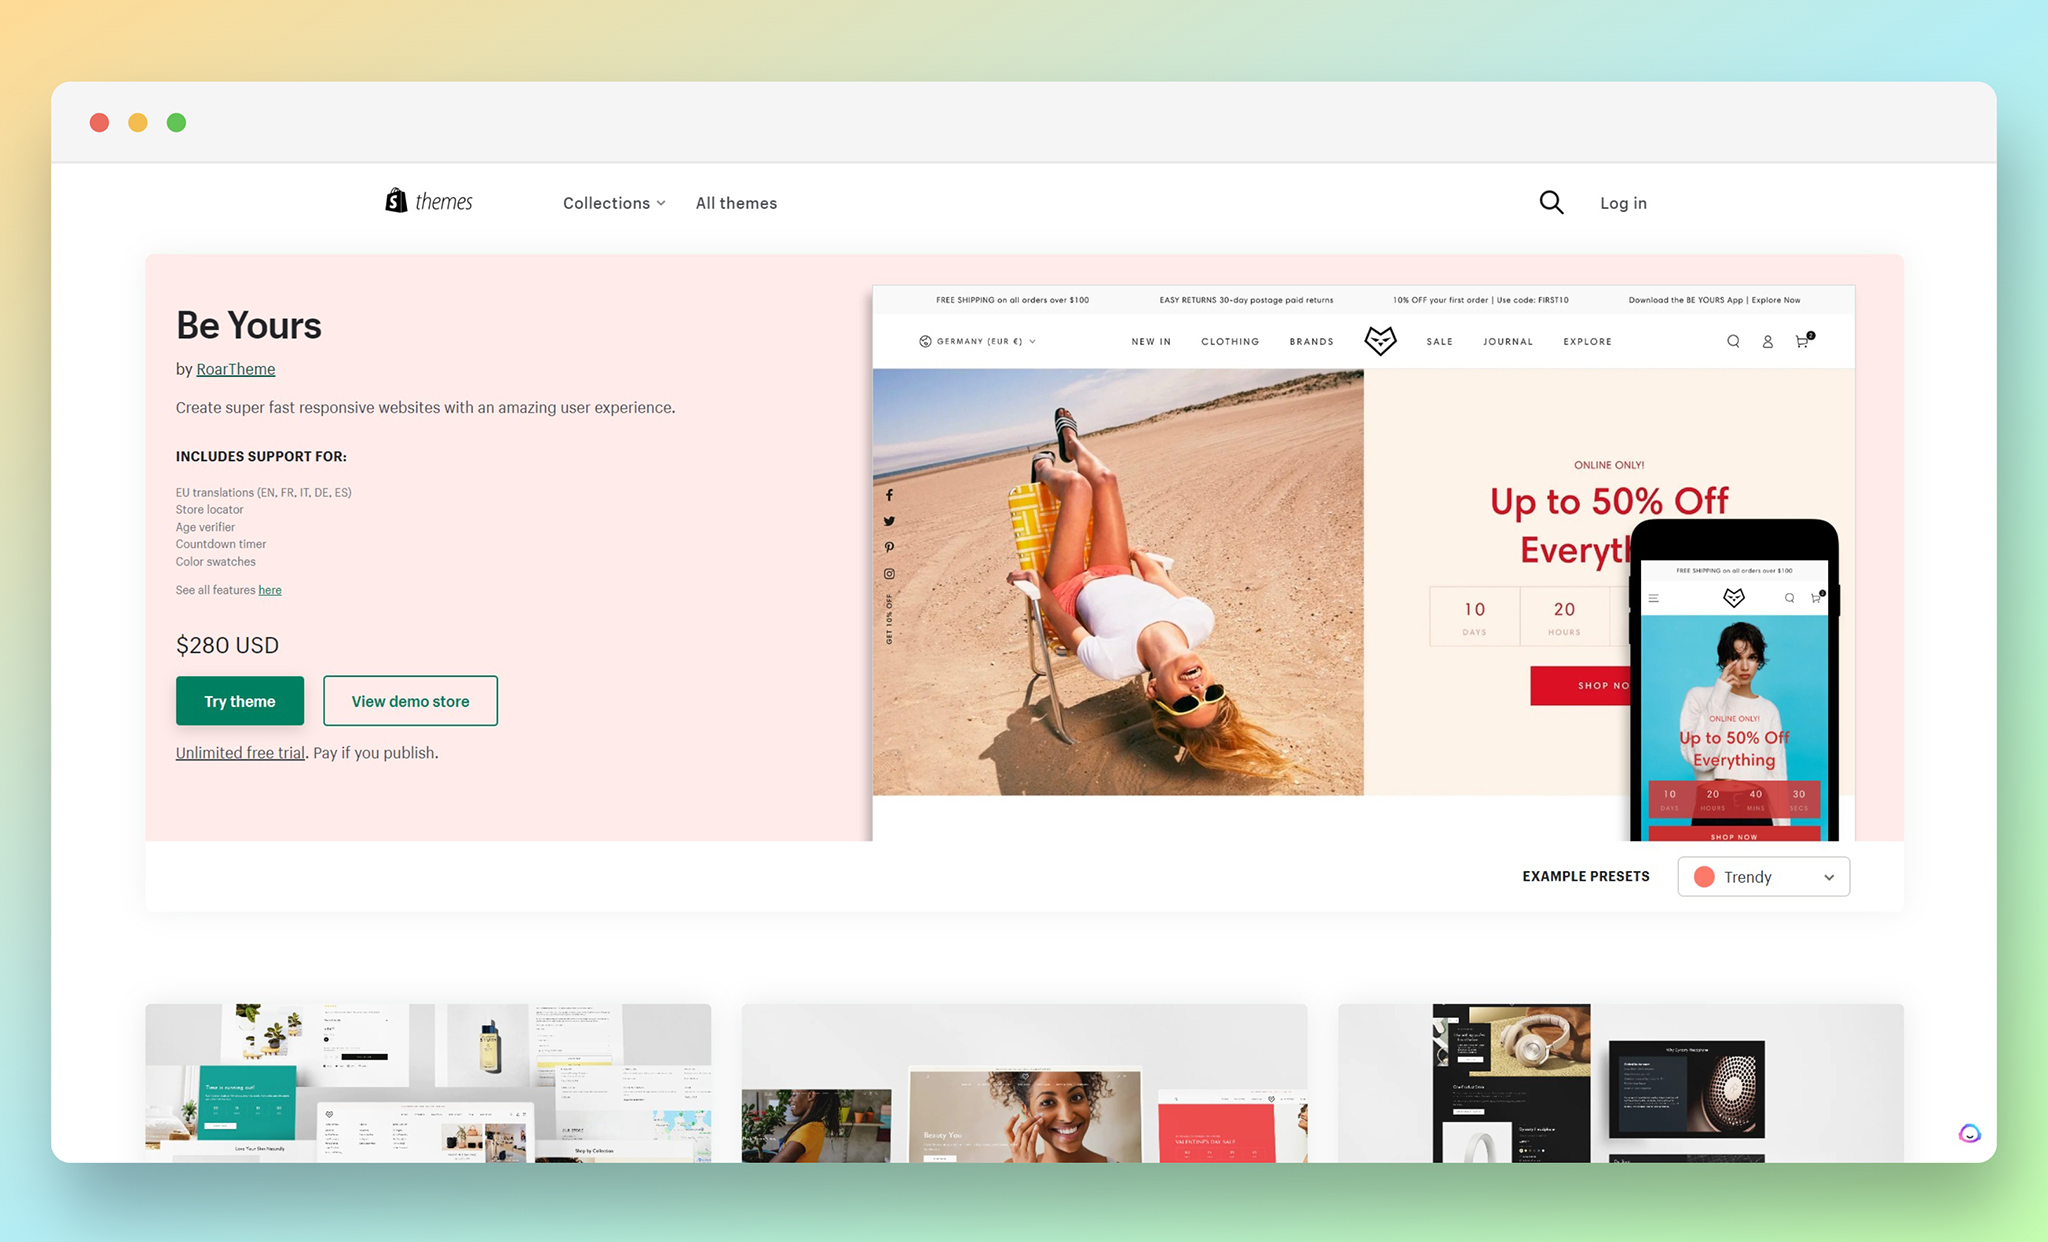This screenshot has height=1242, width=2048.
Task: Click the Instagram icon on the demo preview
Action: click(x=889, y=573)
